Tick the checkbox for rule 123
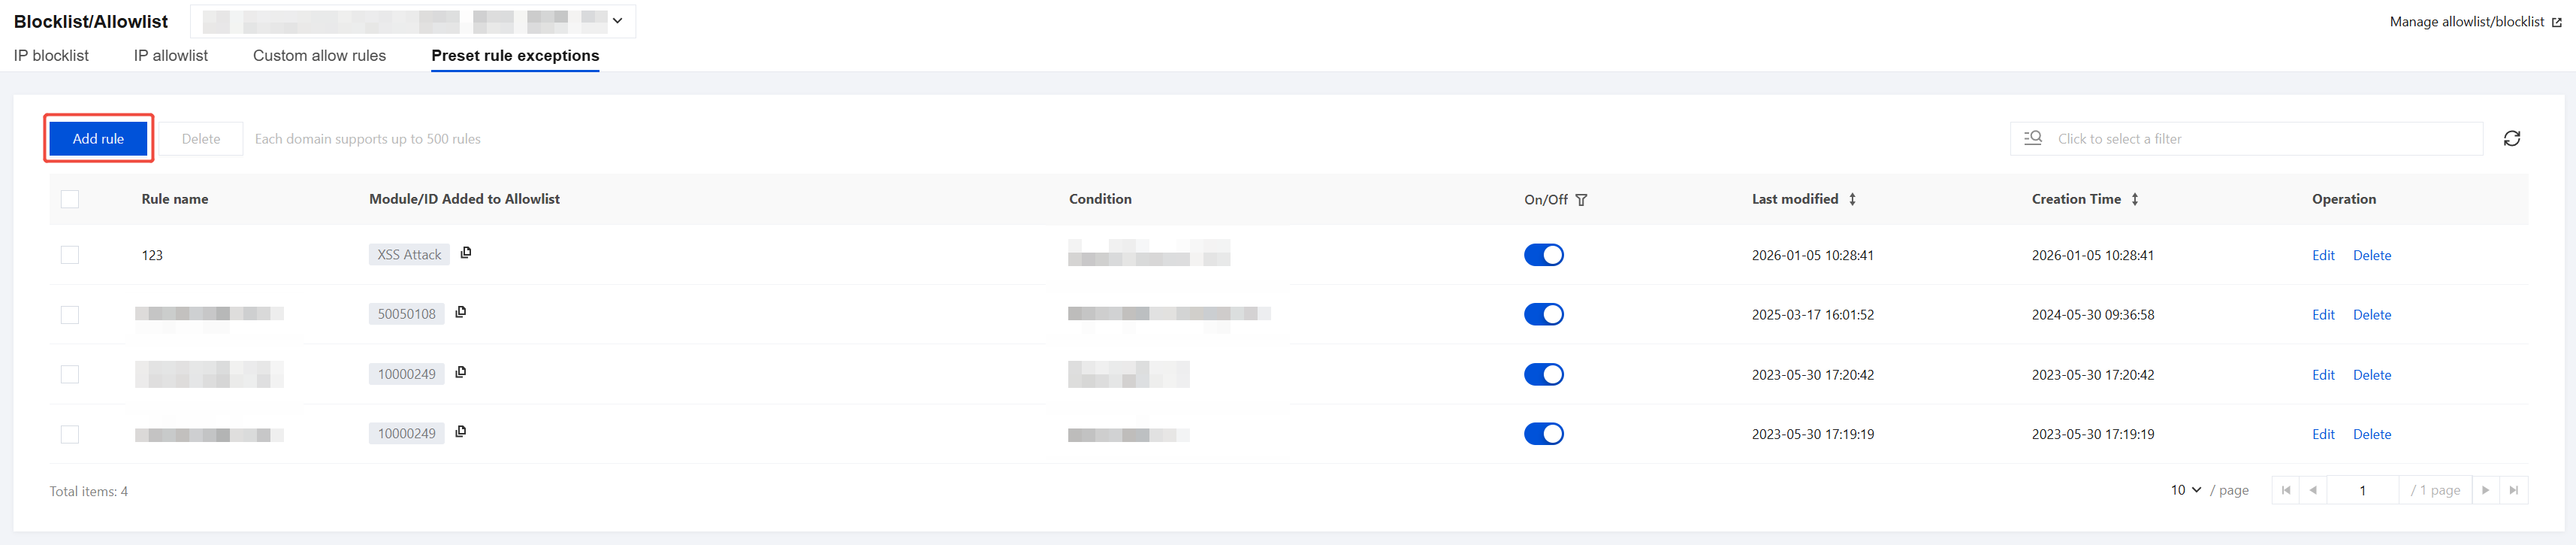The height and width of the screenshot is (545, 2576). 70,255
